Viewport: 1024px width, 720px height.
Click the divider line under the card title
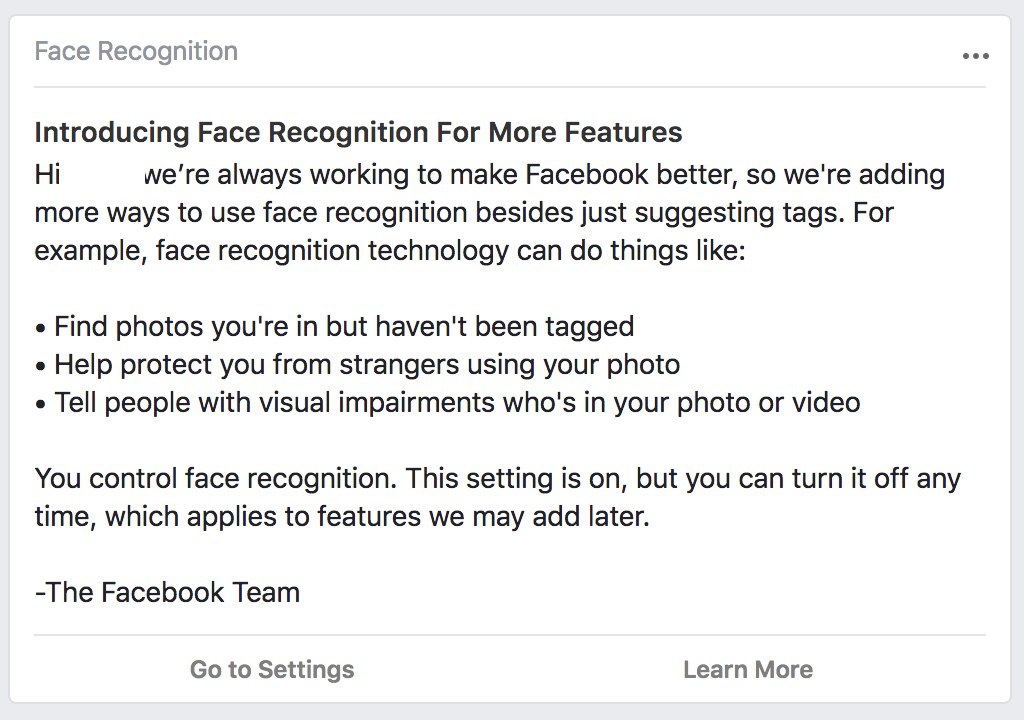(509, 87)
